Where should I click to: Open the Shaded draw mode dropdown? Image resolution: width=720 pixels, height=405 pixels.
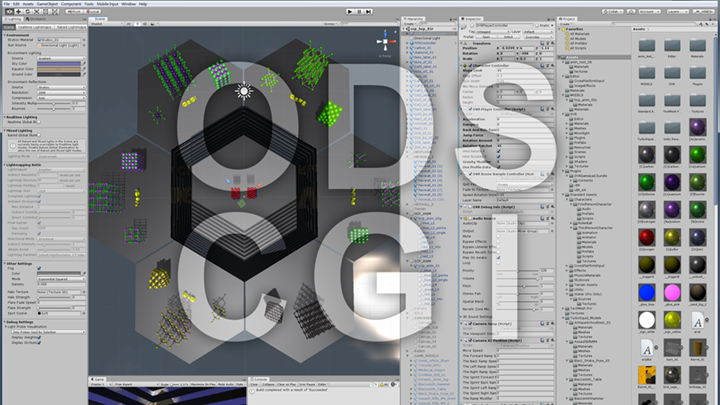coord(107,24)
